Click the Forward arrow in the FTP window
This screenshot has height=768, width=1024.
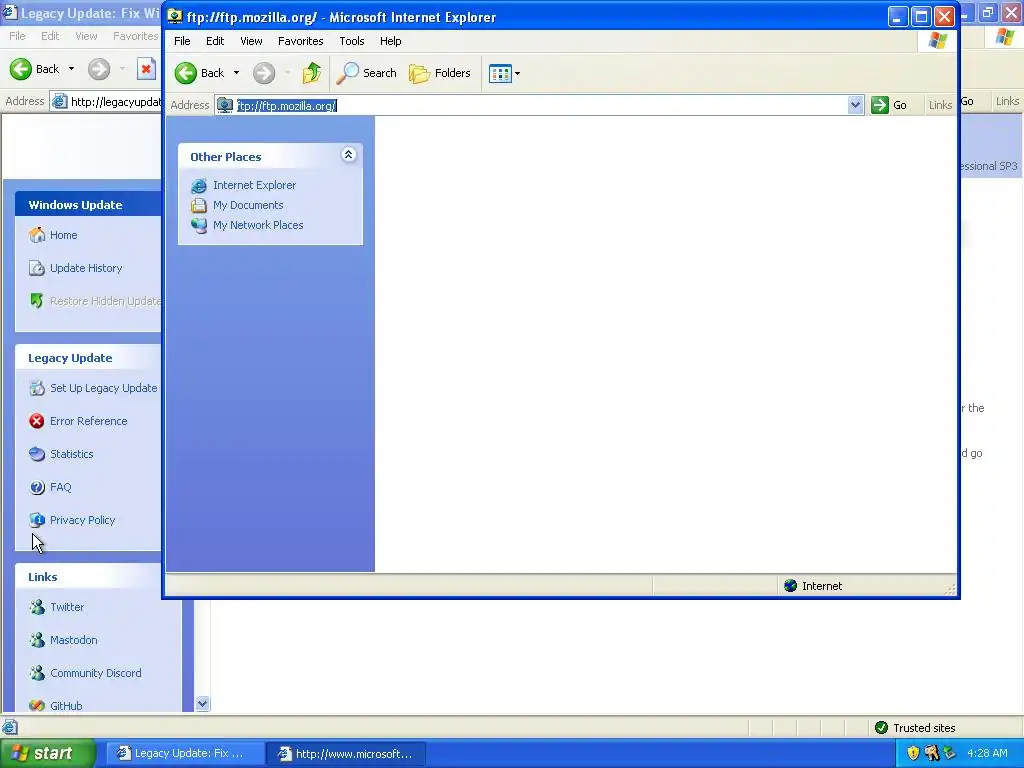[264, 73]
